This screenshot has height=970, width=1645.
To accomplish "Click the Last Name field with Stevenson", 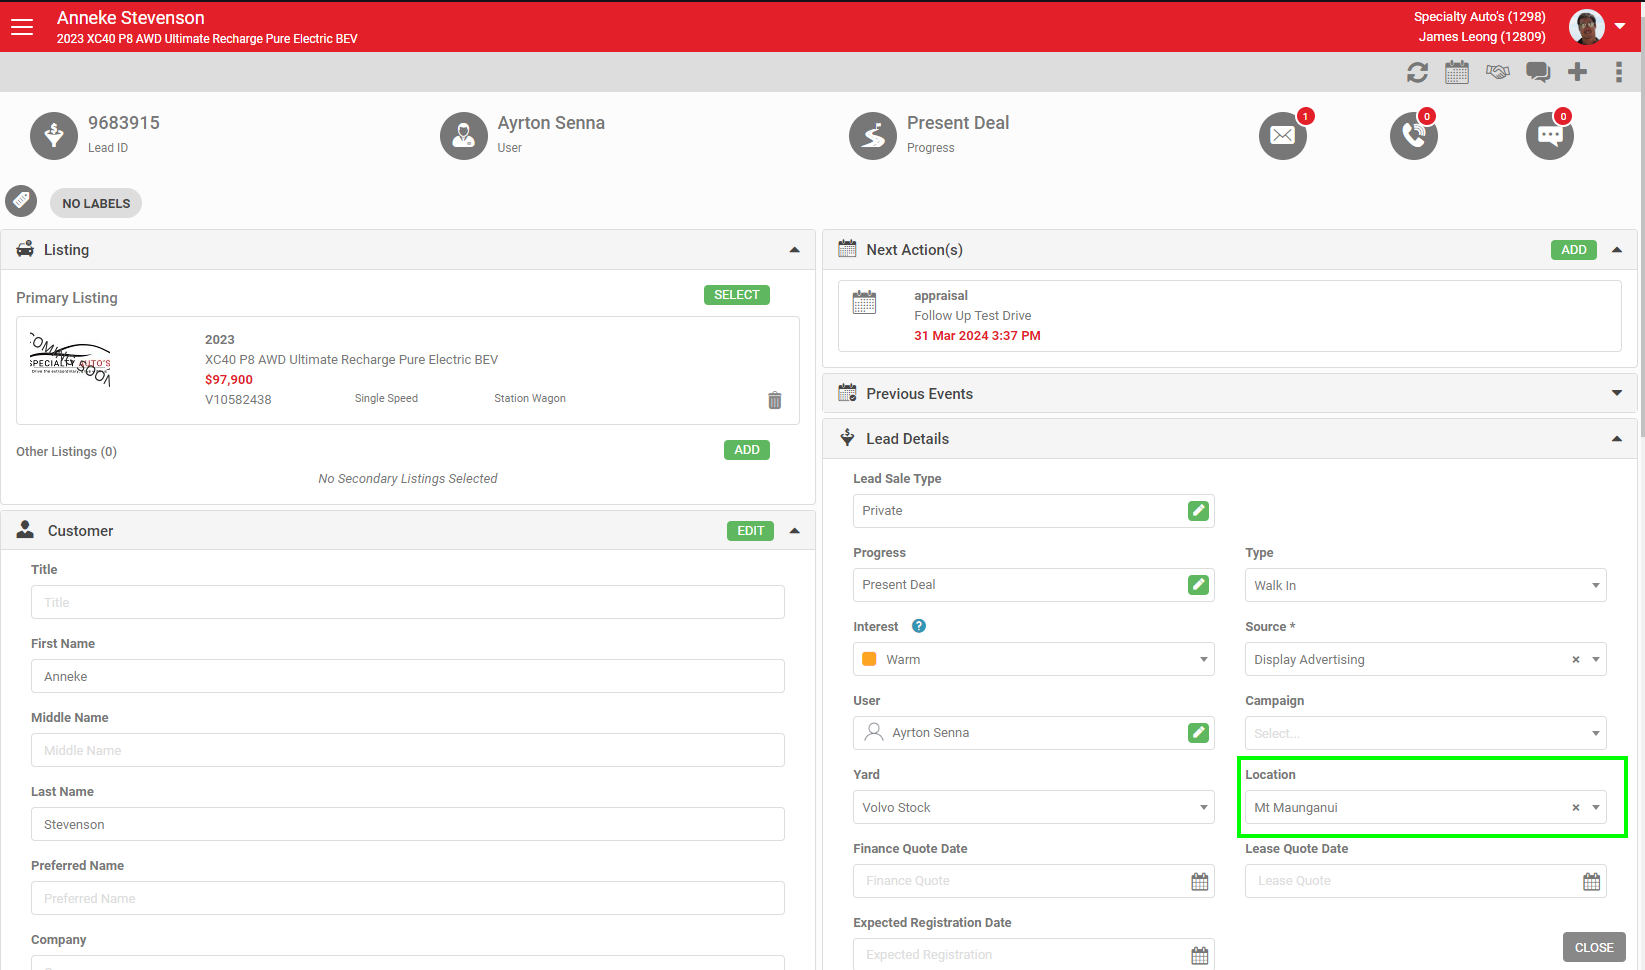I will (x=408, y=824).
